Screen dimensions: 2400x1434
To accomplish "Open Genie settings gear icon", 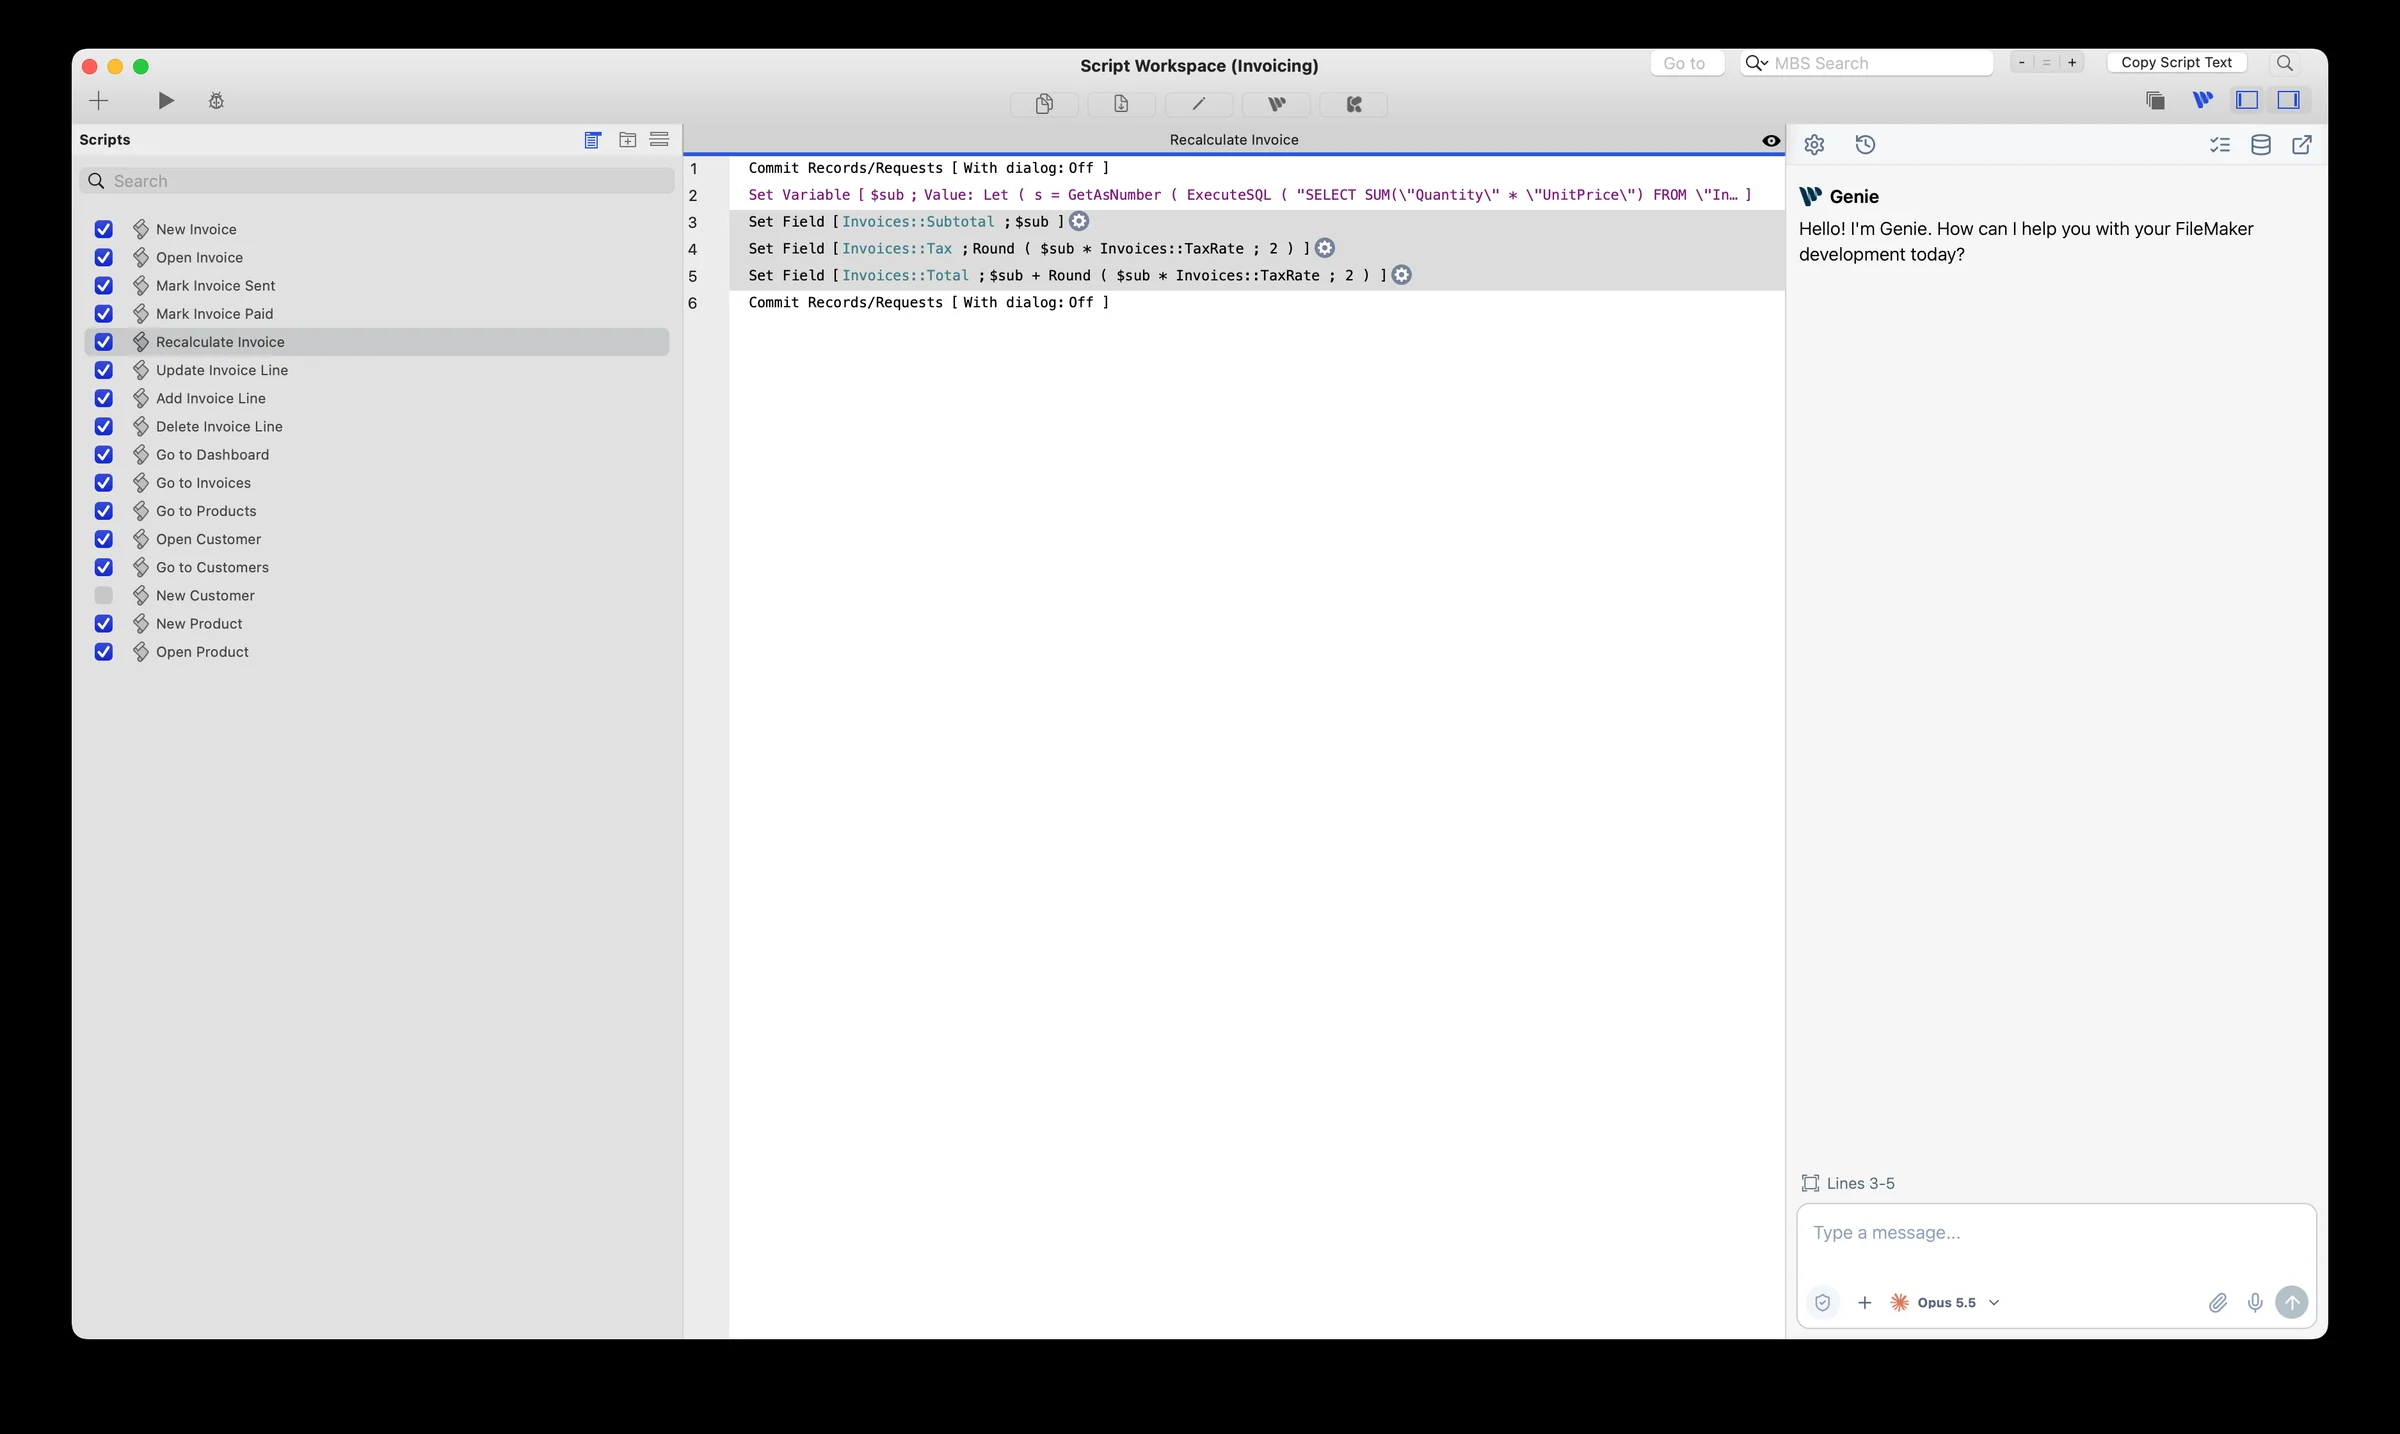I will click(x=1814, y=145).
